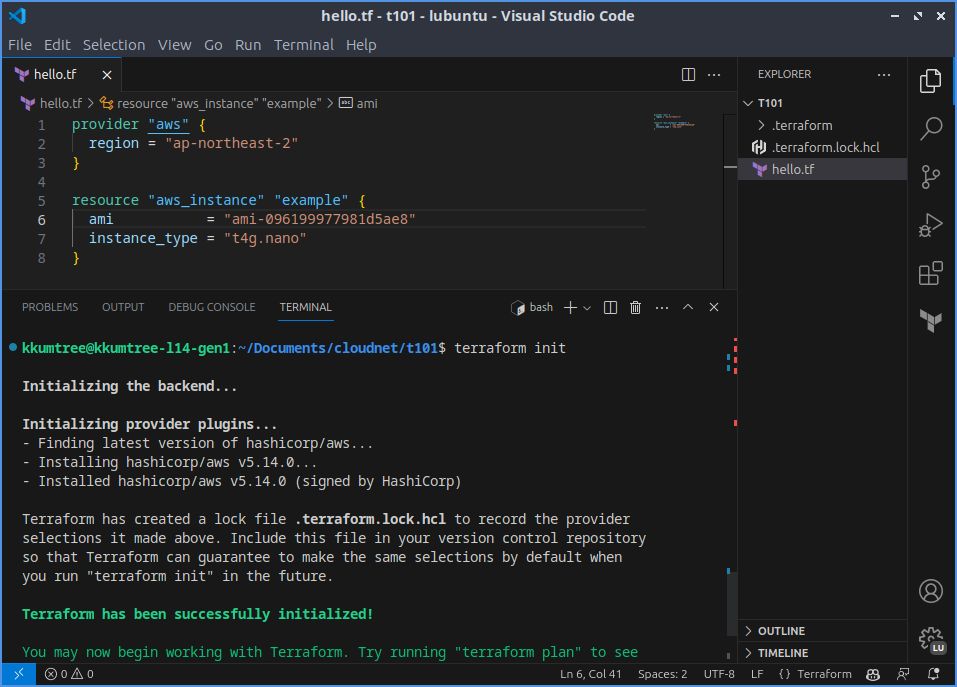Change end of line sequence LF
This screenshot has width=957, height=687.
(757, 674)
